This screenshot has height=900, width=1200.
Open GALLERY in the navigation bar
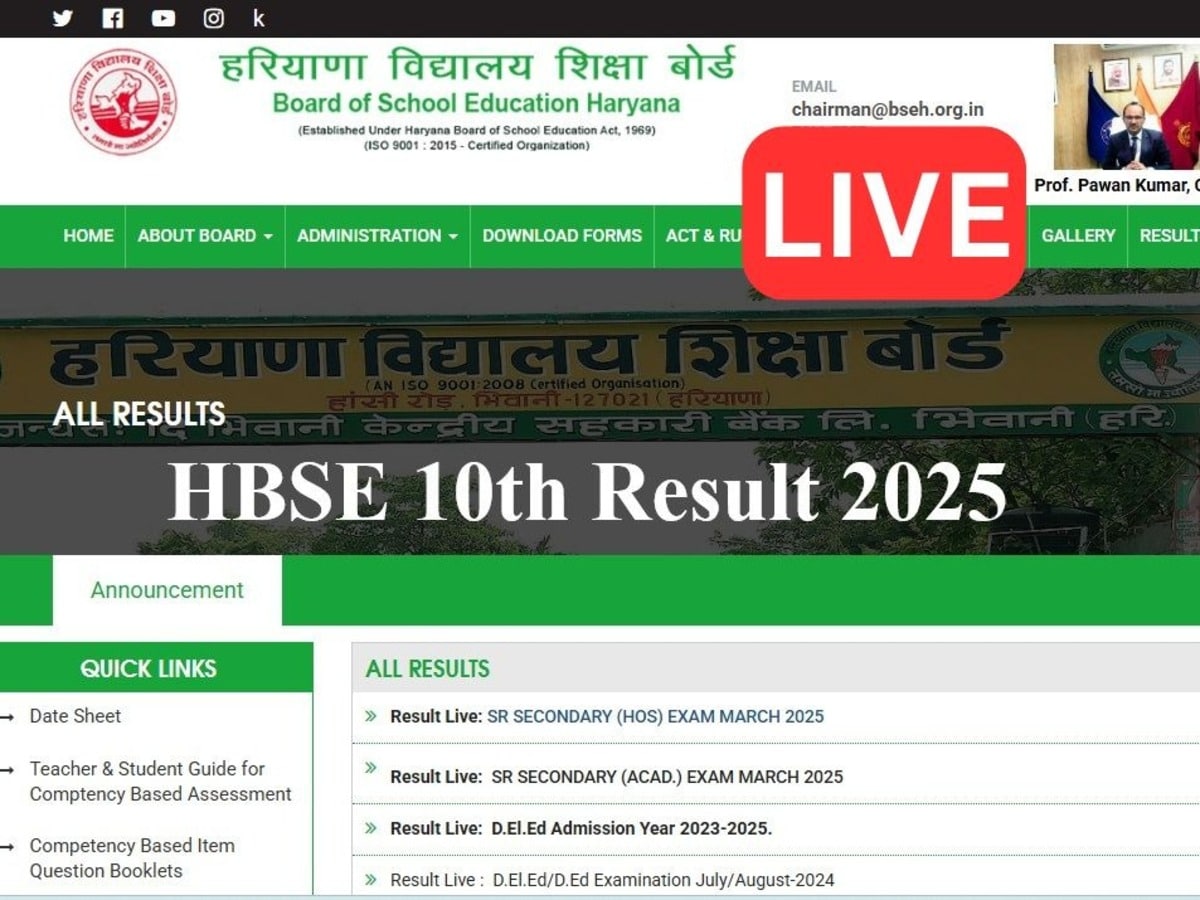(x=1078, y=236)
